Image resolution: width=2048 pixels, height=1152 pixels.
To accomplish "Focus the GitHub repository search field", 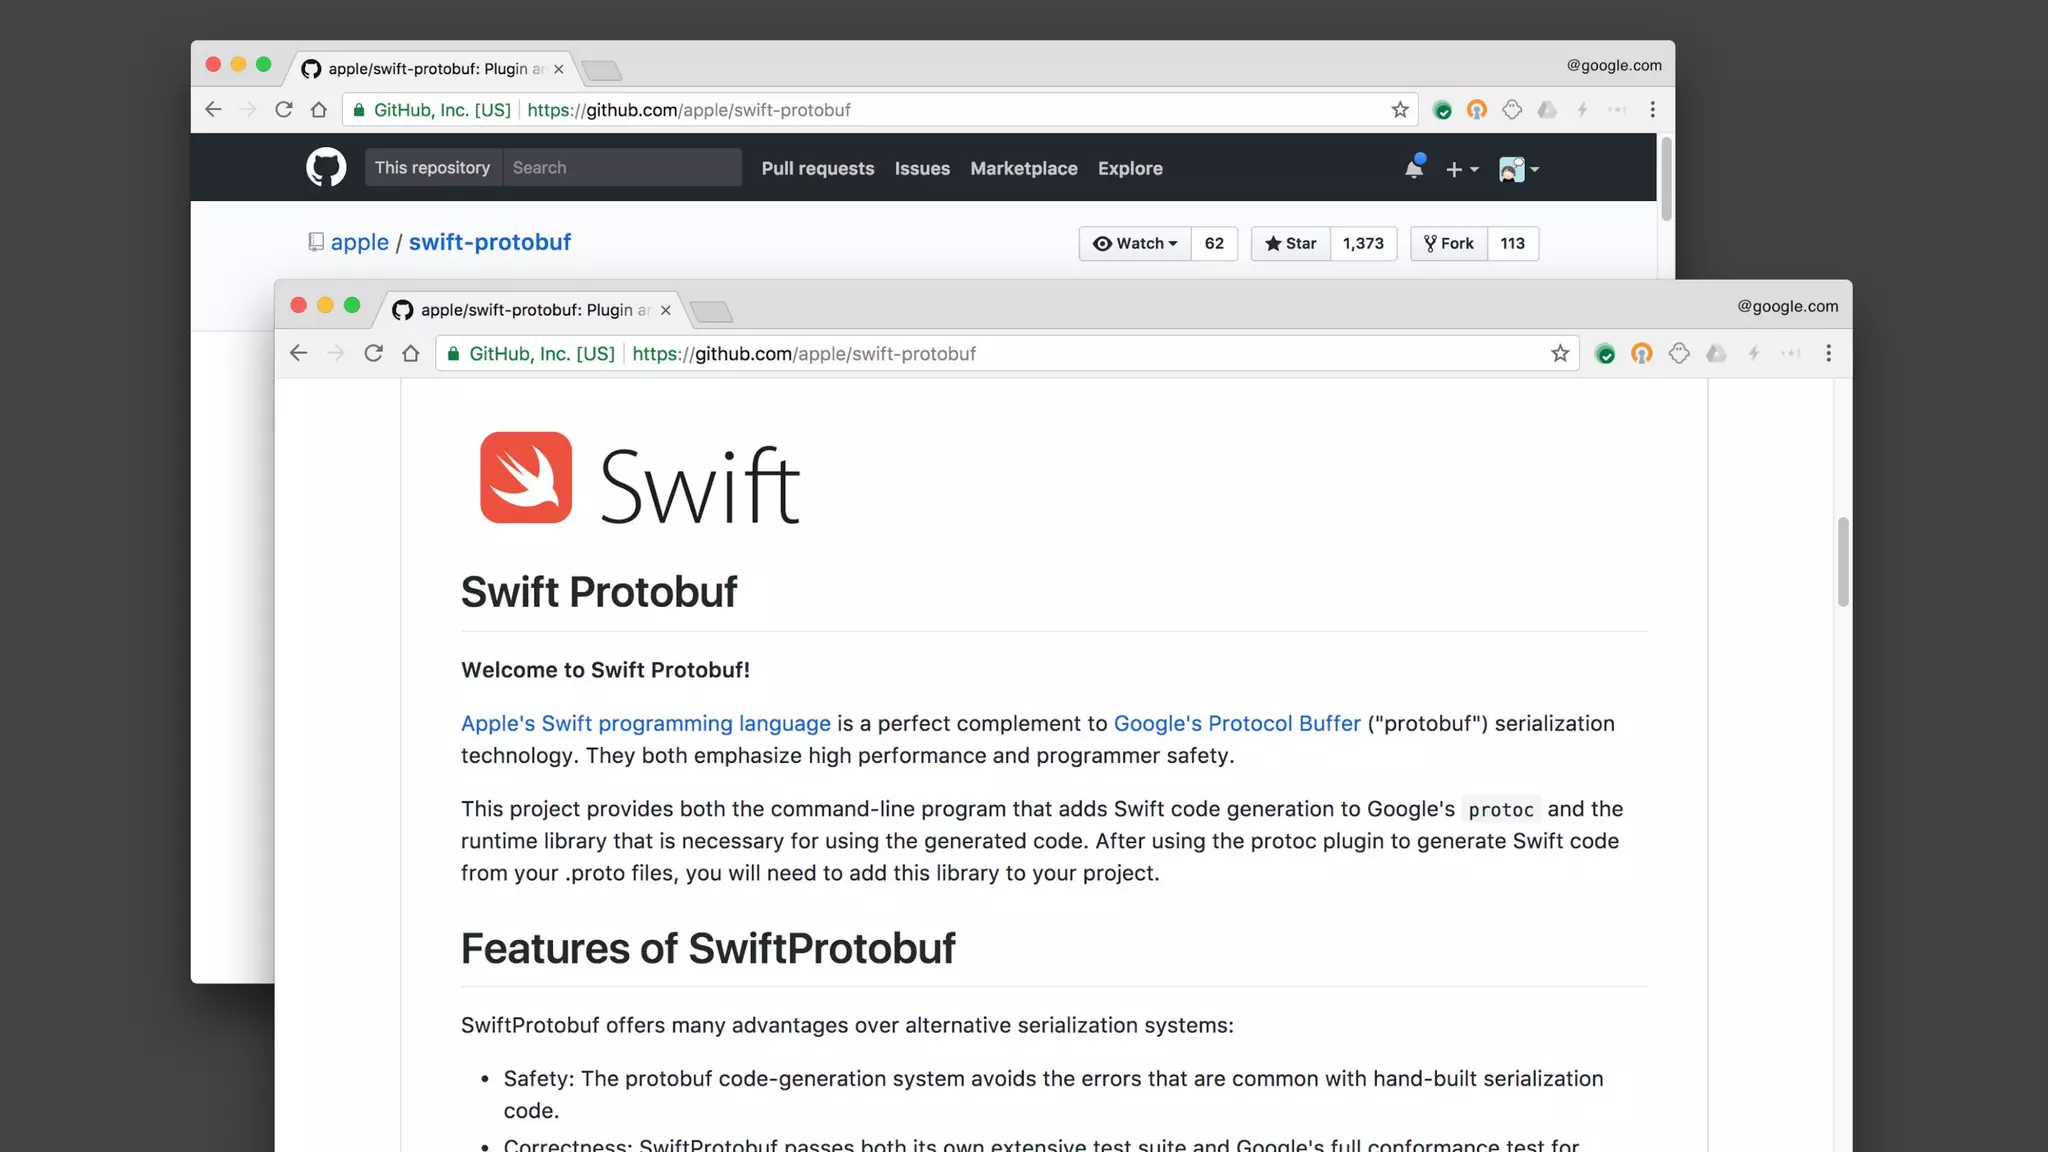I will [621, 167].
